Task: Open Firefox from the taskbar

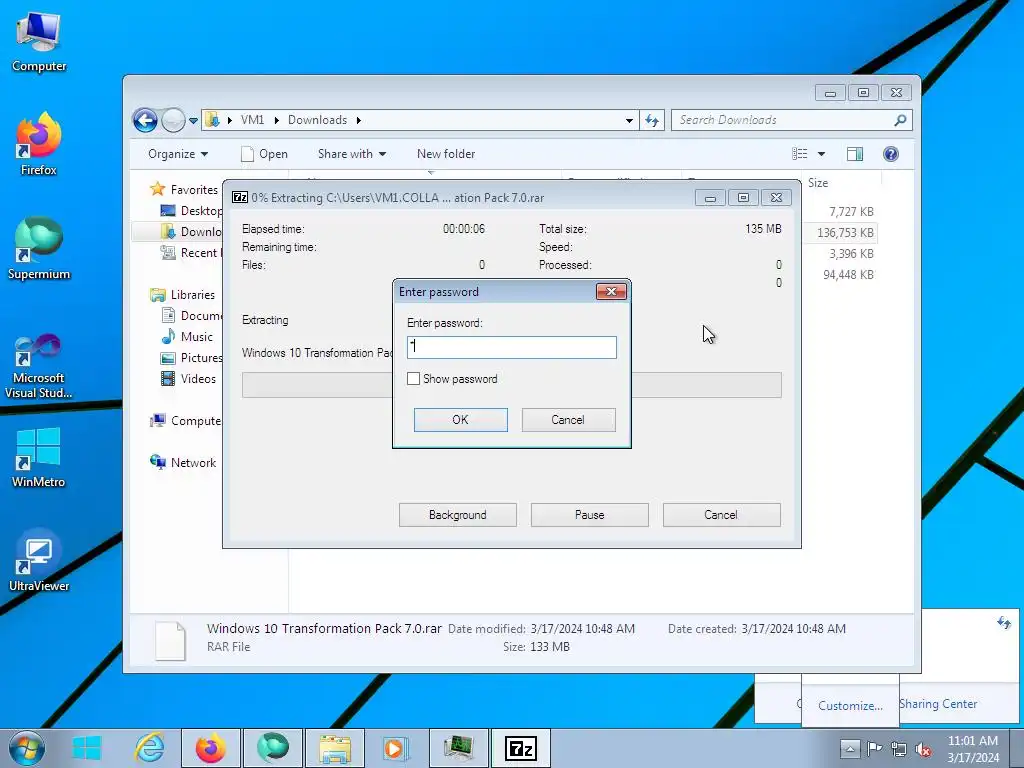Action: (211, 748)
